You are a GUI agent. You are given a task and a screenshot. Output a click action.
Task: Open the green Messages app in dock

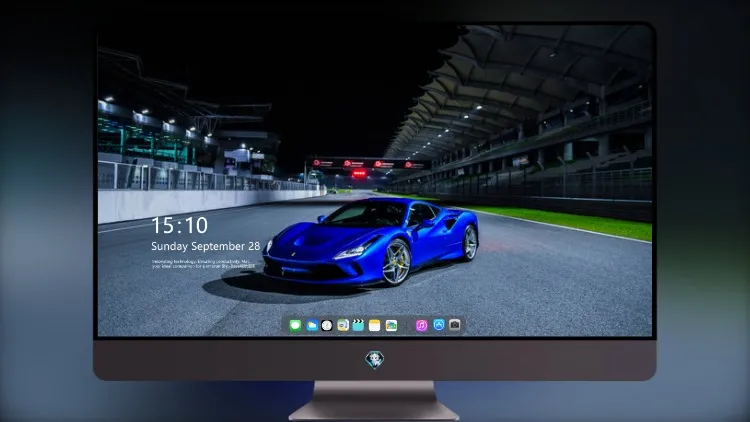click(x=295, y=326)
